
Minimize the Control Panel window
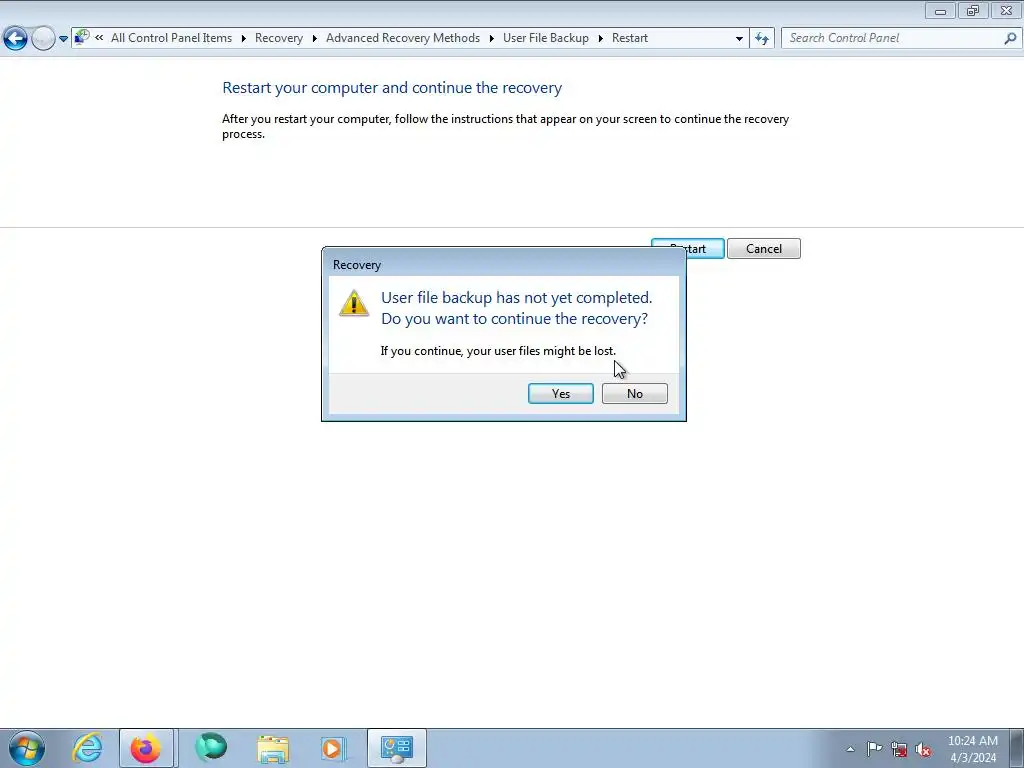[940, 10]
